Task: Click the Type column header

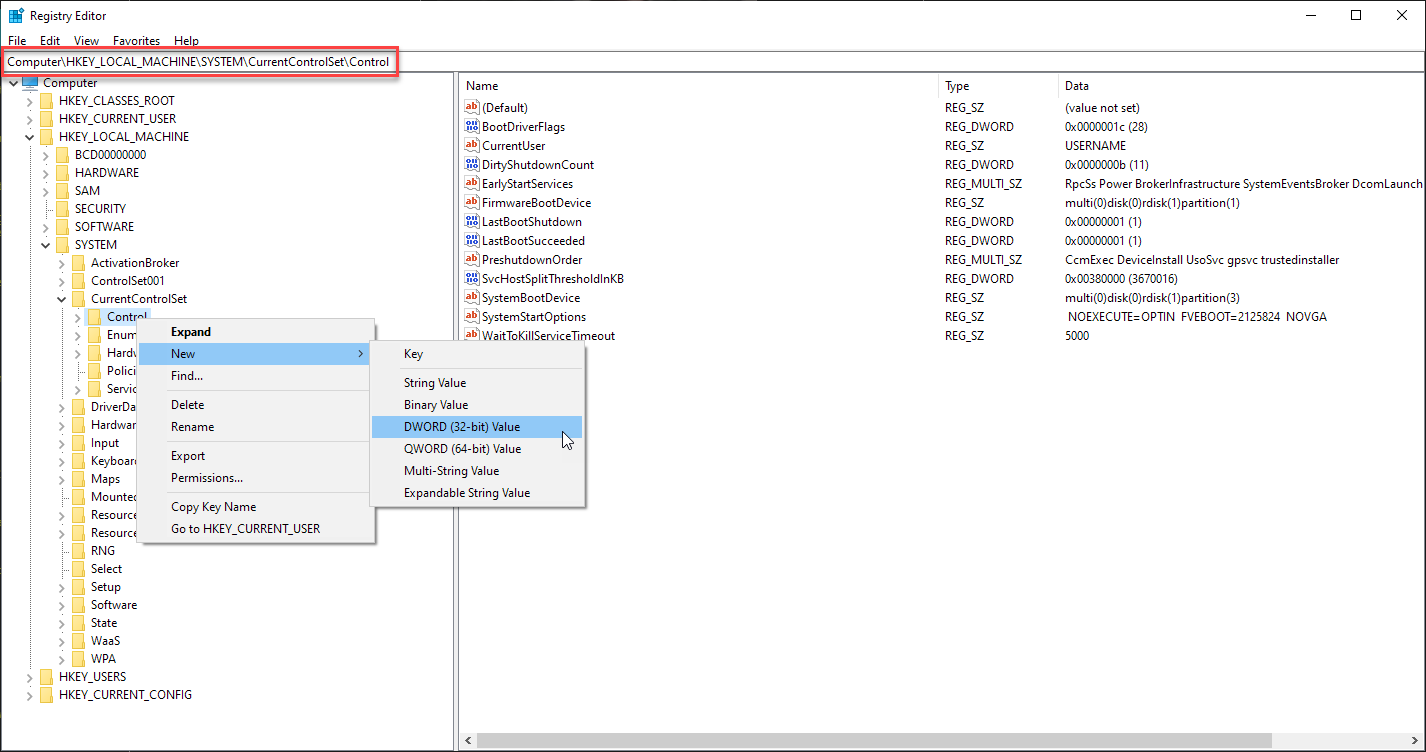Action: click(x=998, y=86)
